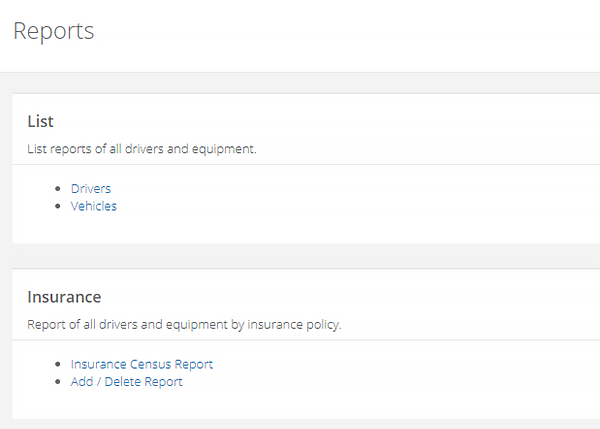Click the grey gap between List and Insurance cards
This screenshot has height=429, width=600.
coord(300,256)
